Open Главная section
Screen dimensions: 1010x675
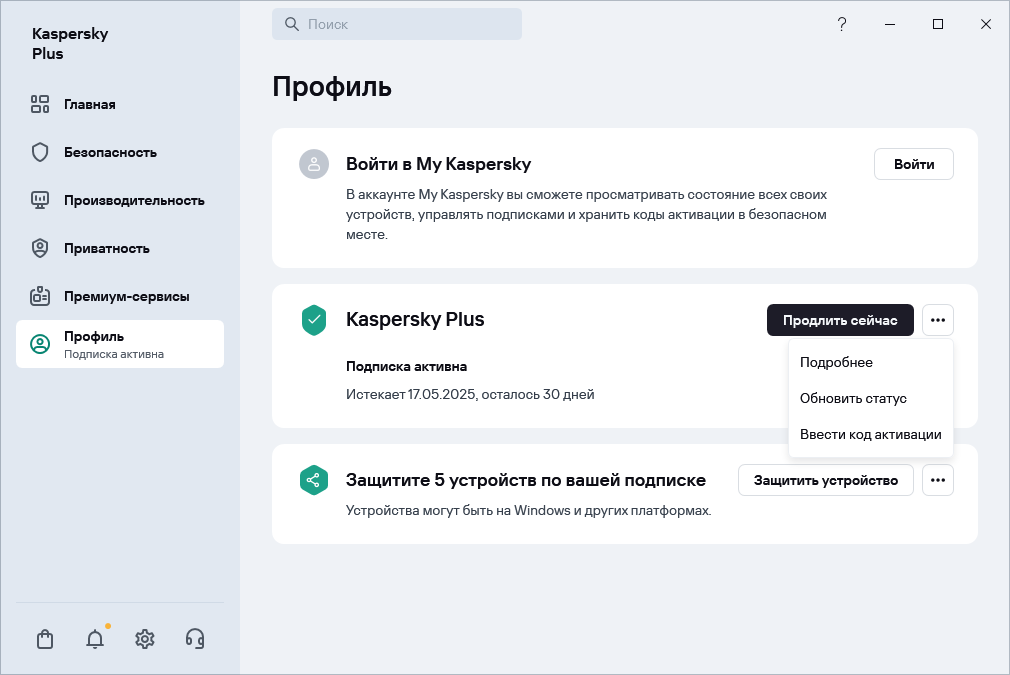[x=120, y=104]
